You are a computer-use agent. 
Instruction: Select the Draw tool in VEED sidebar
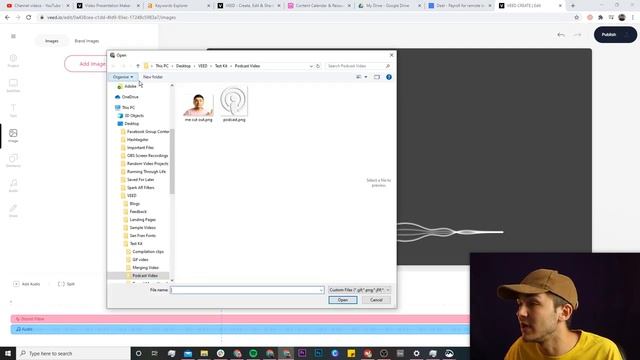(x=13, y=211)
